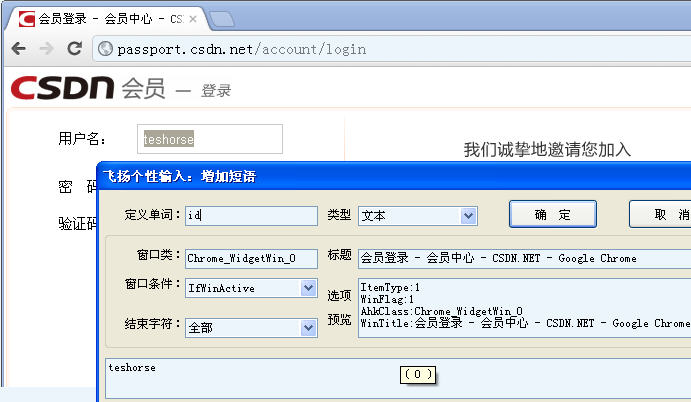Open the 窗口条件 dropdown showing IfWinActive
691x402 pixels.
coord(251,288)
